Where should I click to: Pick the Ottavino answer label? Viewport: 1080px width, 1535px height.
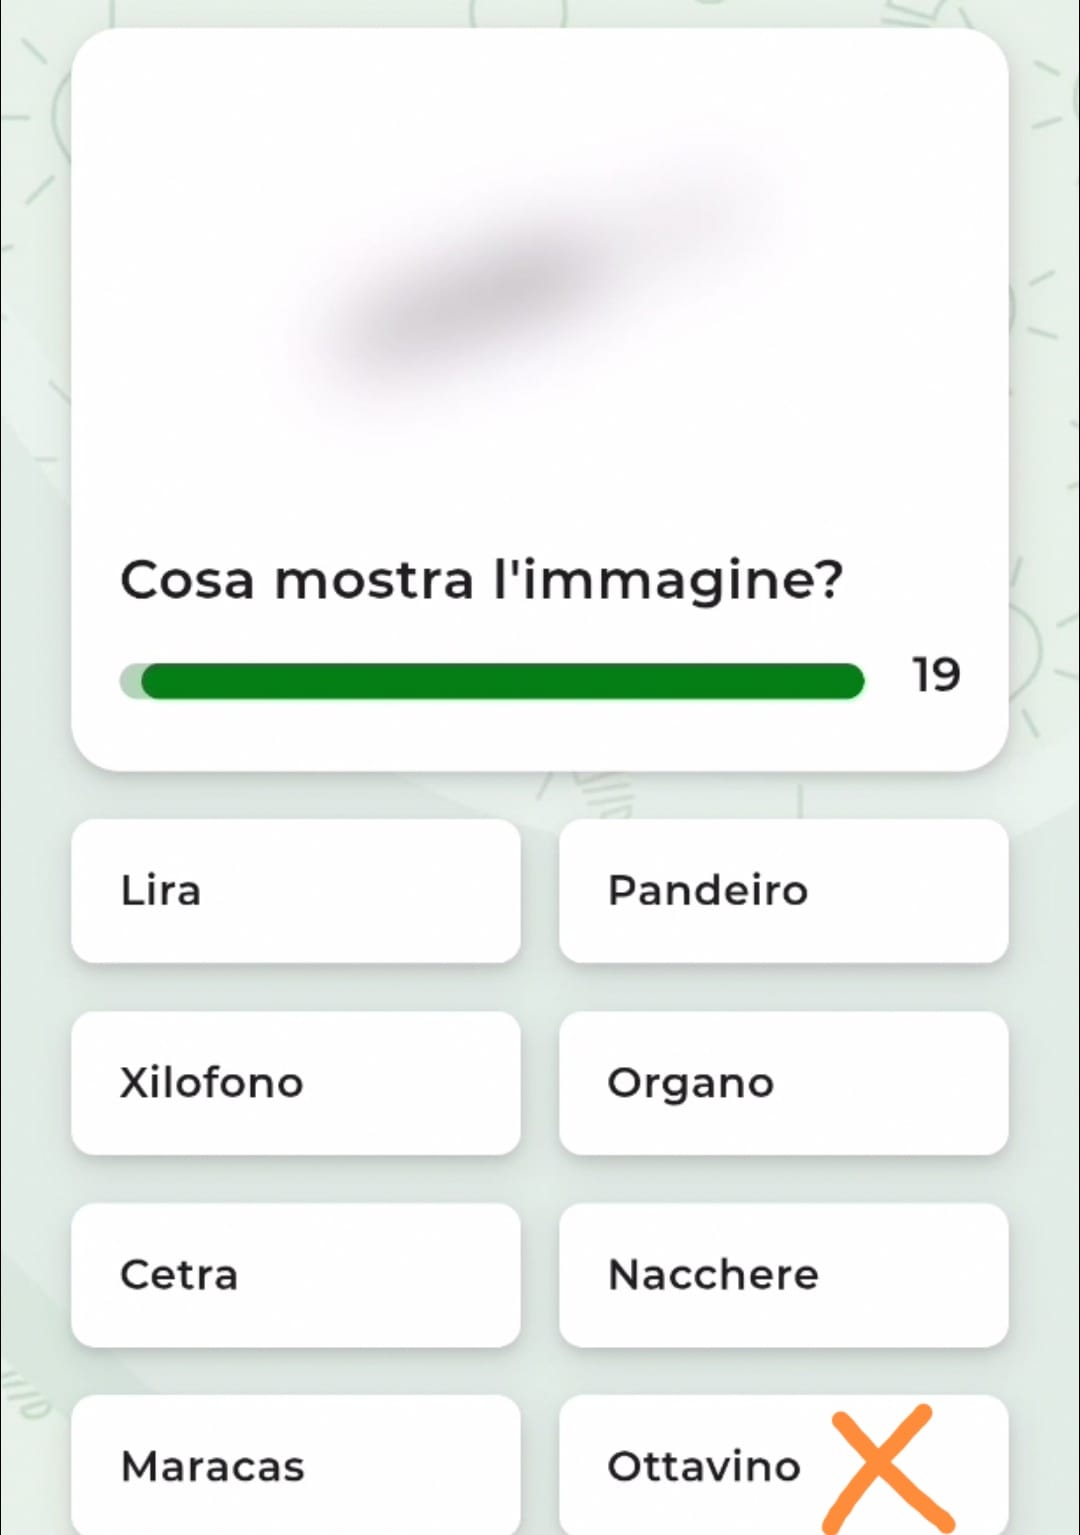[704, 1466]
